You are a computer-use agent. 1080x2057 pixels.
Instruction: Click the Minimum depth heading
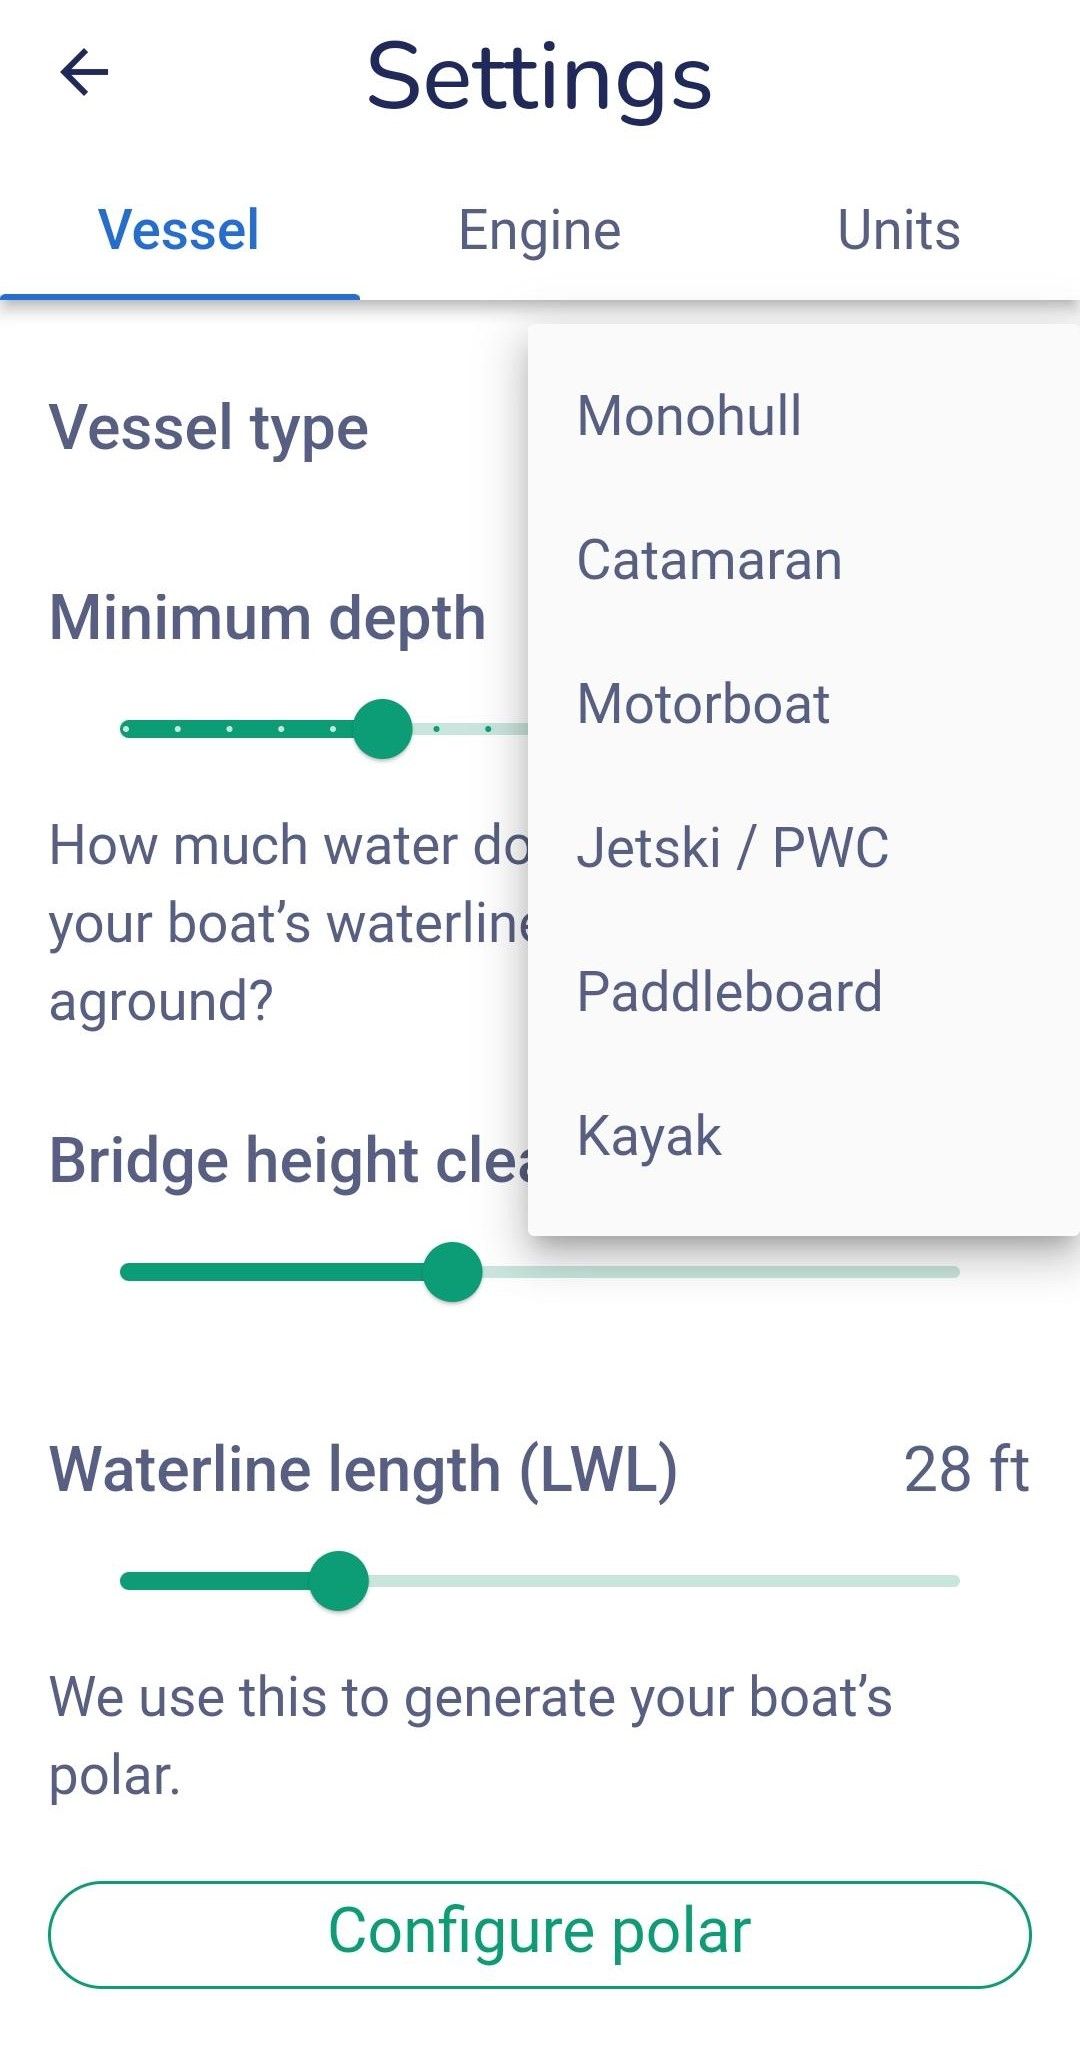click(267, 618)
